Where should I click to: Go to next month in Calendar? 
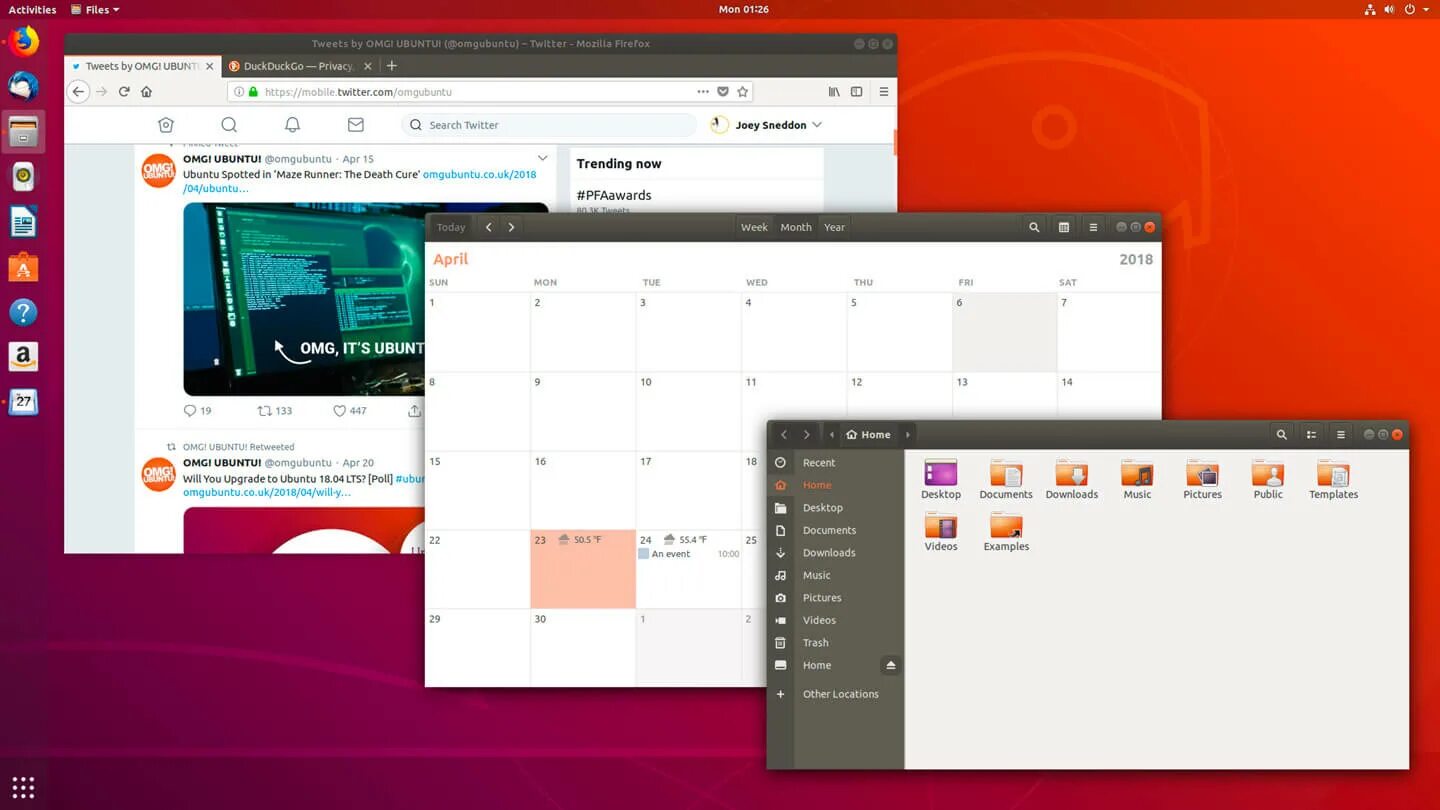click(511, 227)
